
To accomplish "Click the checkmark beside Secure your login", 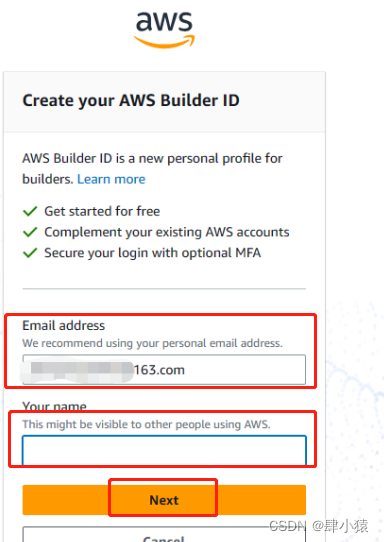I will tap(30, 253).
